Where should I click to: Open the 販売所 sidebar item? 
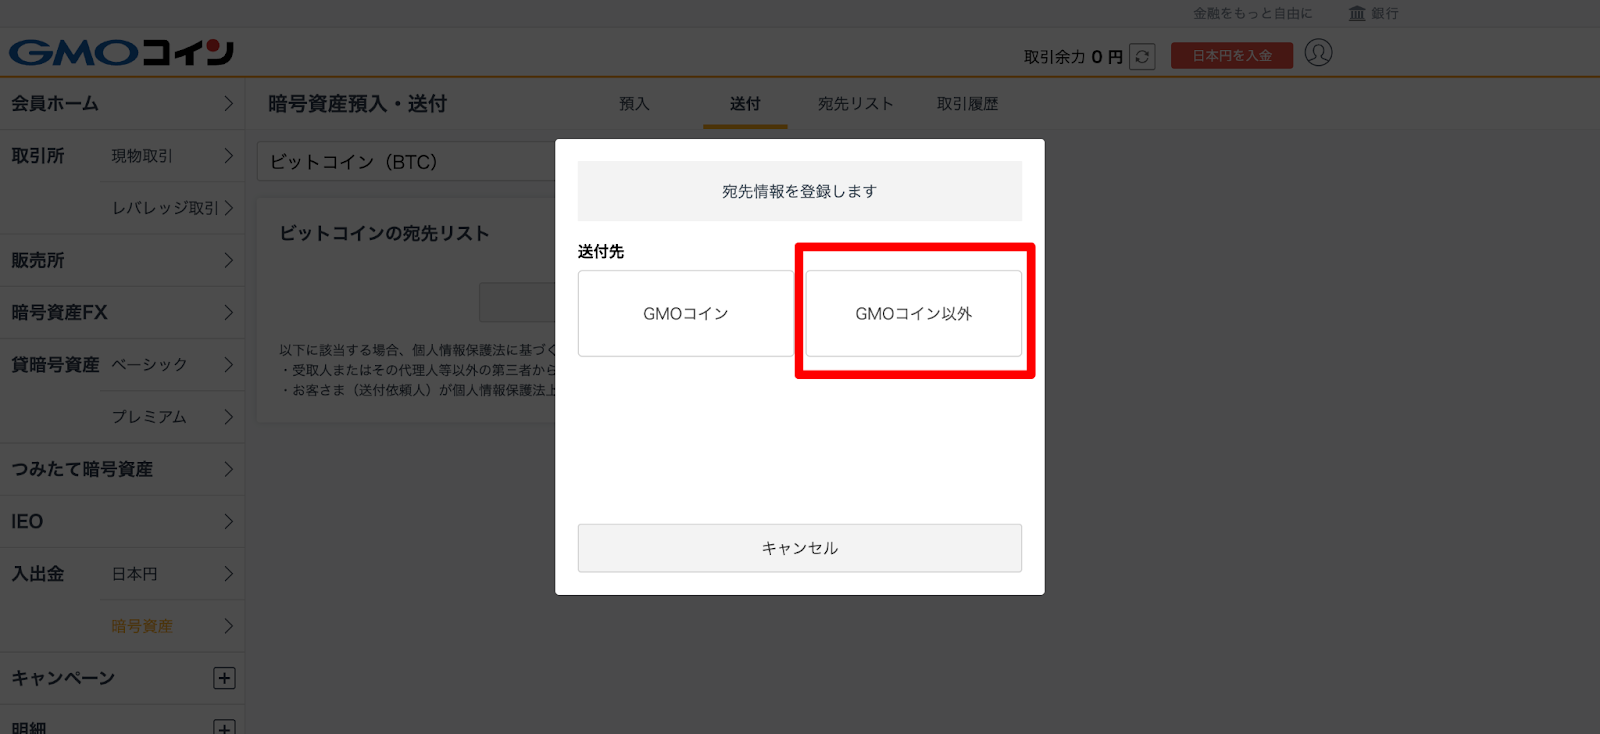coord(122,261)
